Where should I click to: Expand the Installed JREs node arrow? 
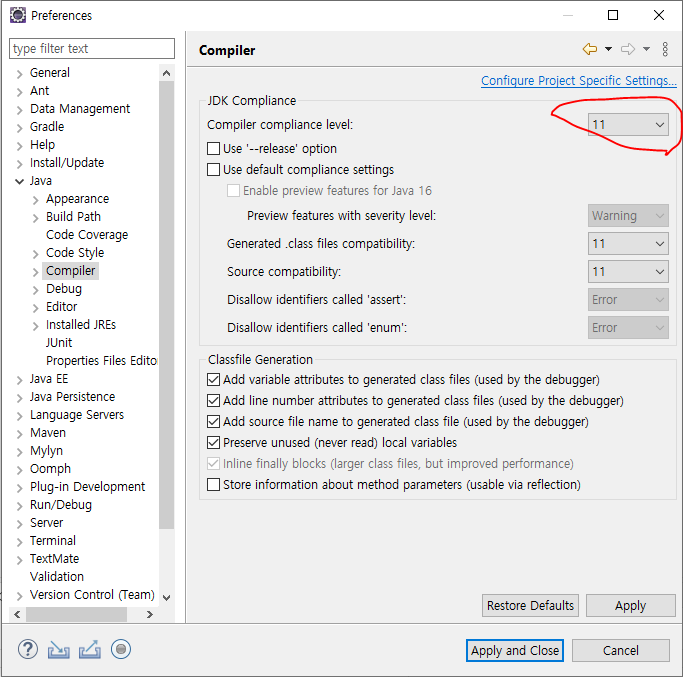pyautogui.click(x=36, y=326)
